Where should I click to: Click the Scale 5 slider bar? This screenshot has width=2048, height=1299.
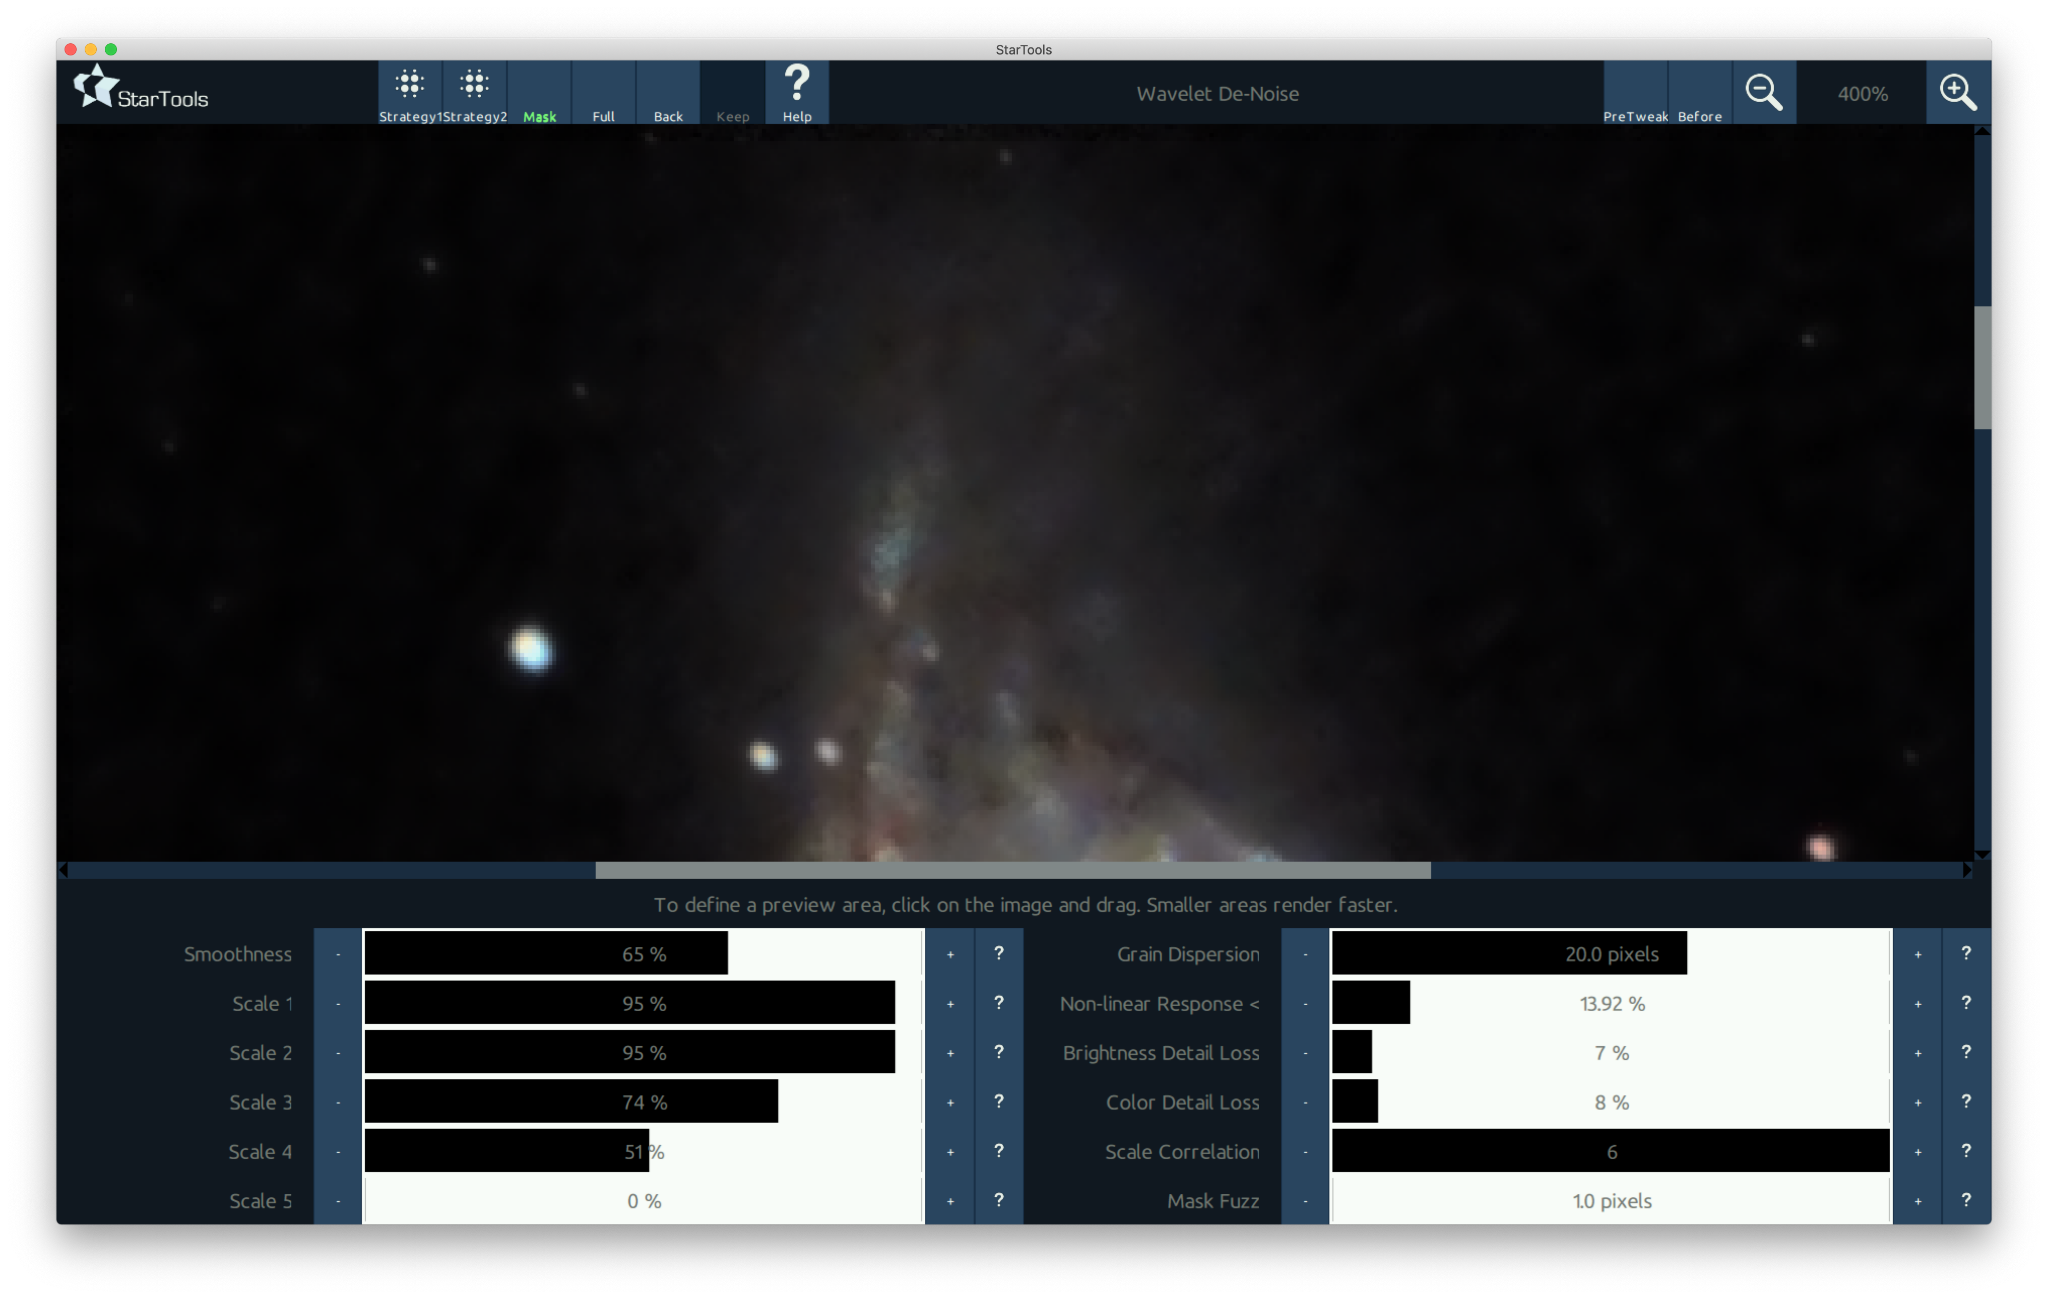tap(644, 1201)
